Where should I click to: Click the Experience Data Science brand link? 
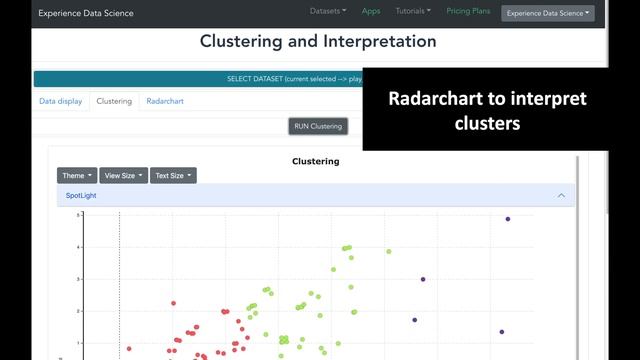tap(86, 13)
